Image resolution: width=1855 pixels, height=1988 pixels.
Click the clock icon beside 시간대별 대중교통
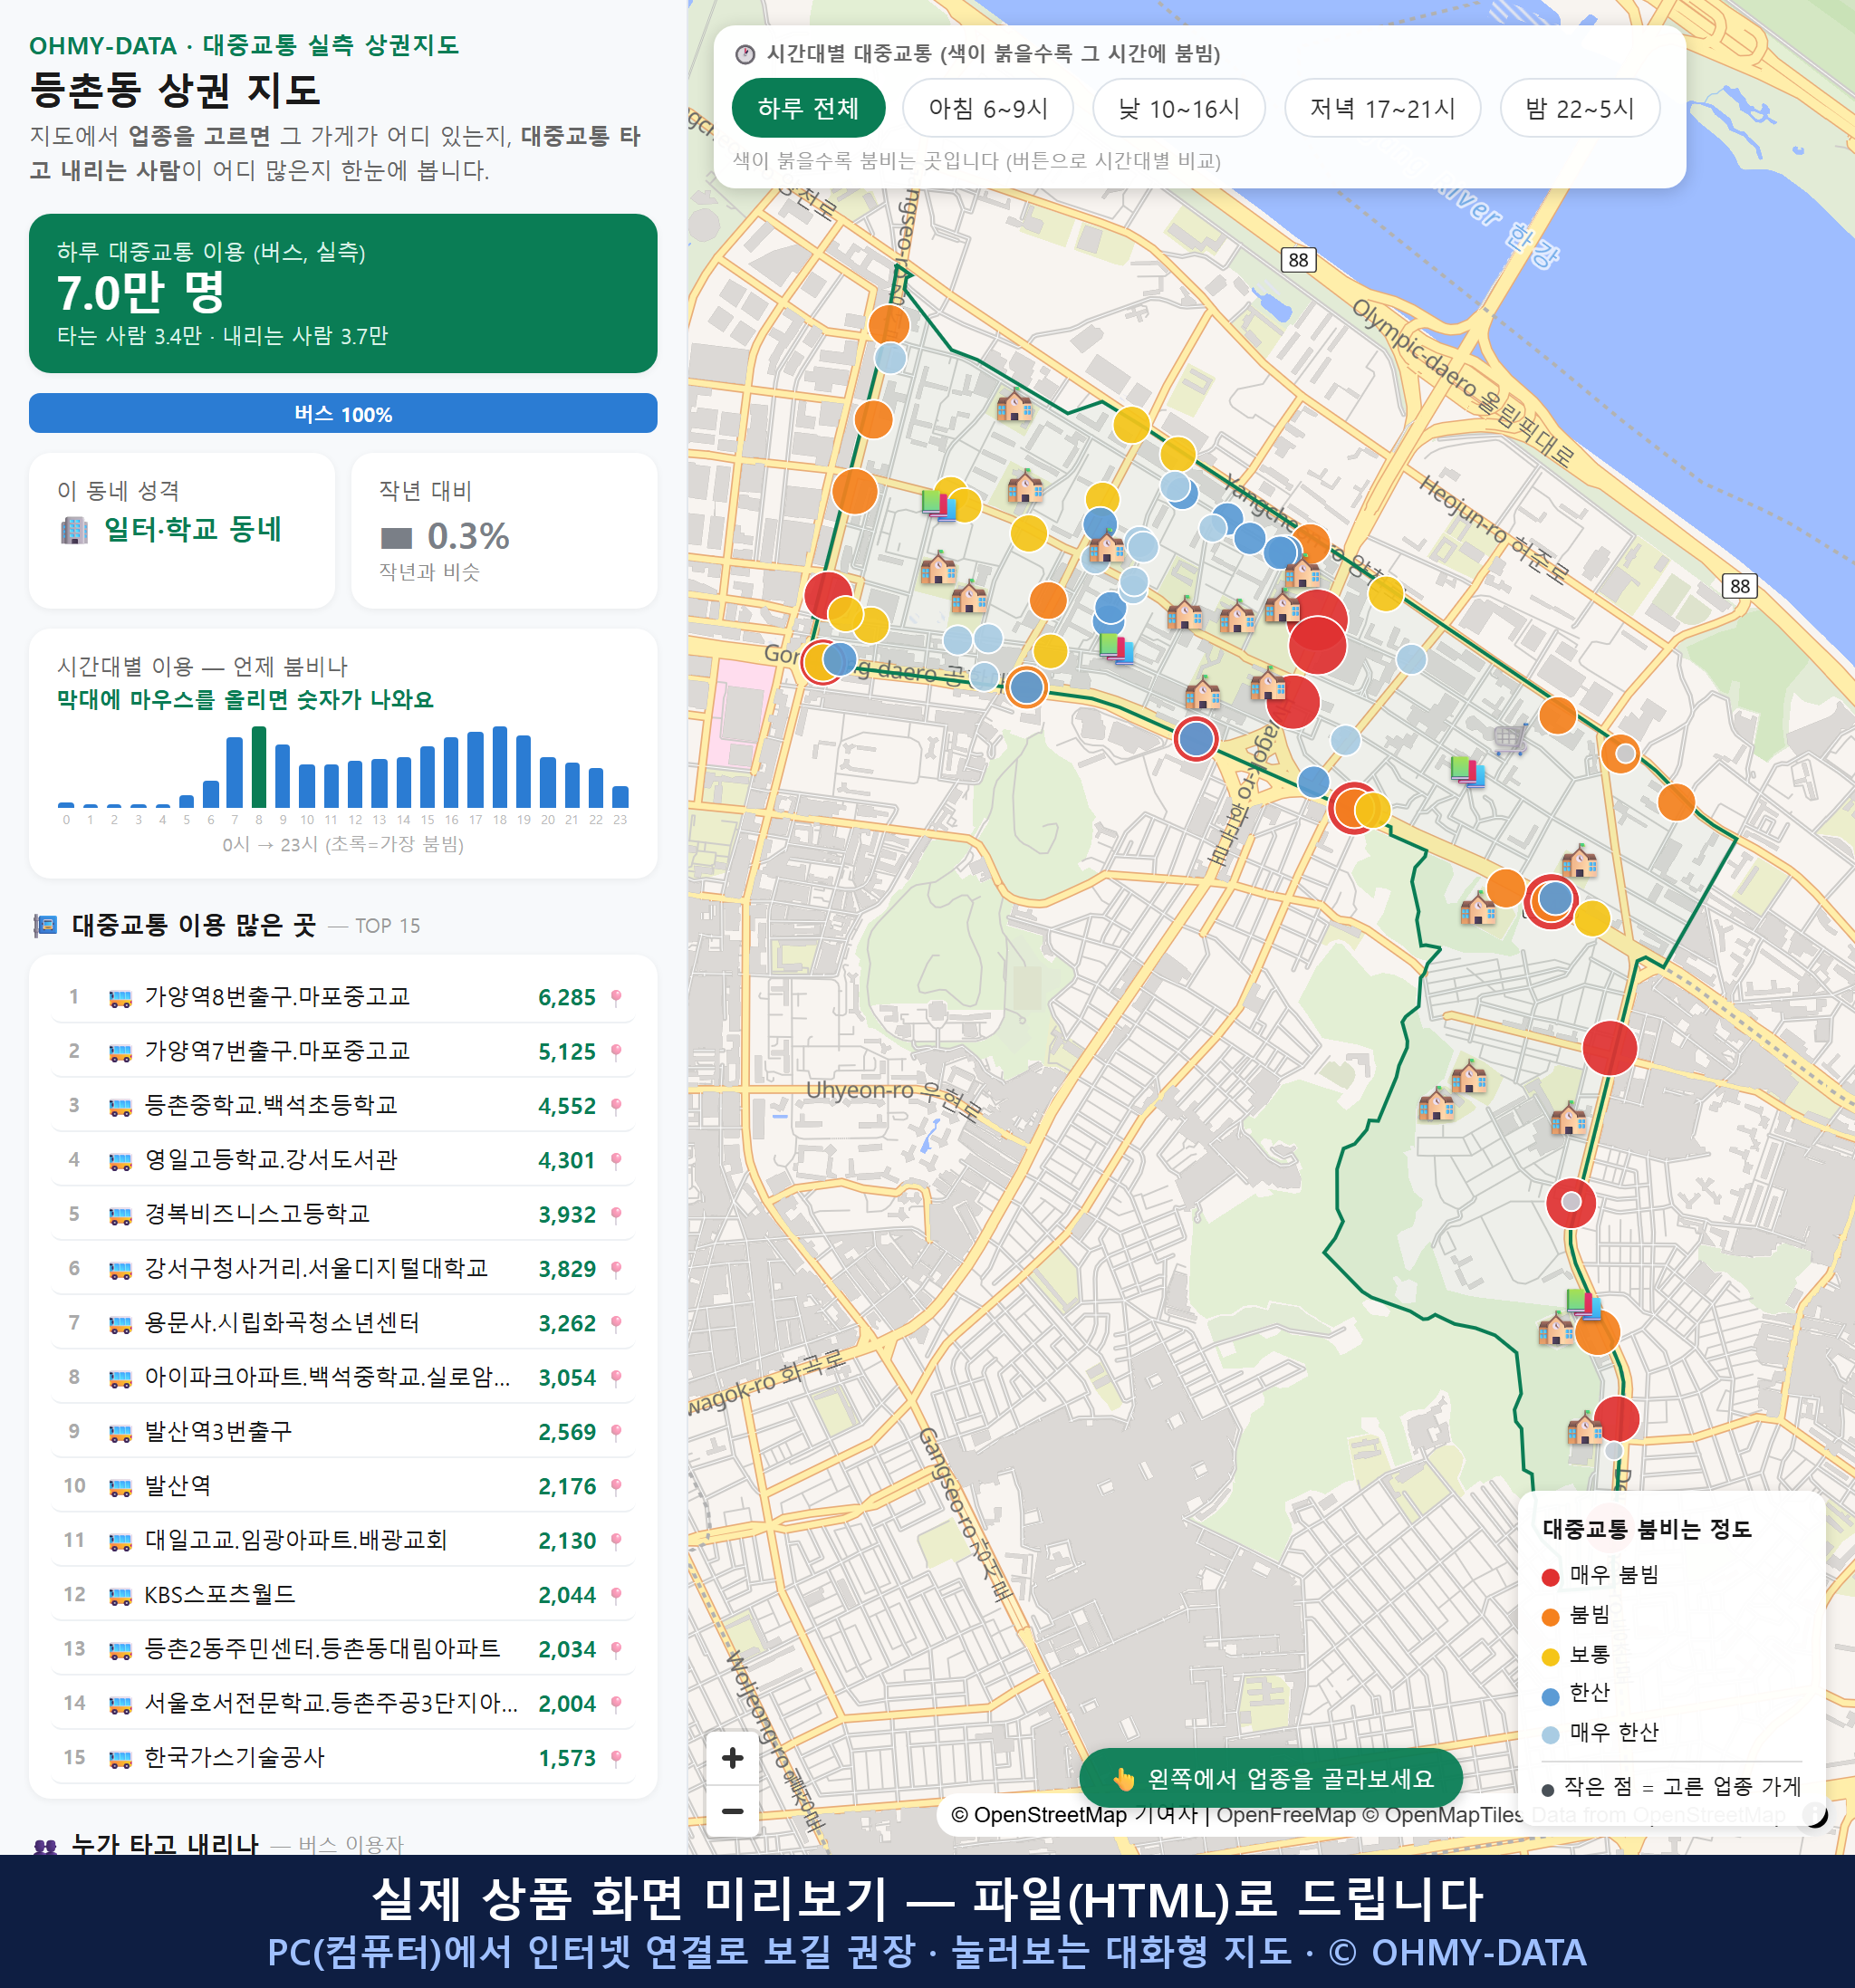pyautogui.click(x=745, y=54)
